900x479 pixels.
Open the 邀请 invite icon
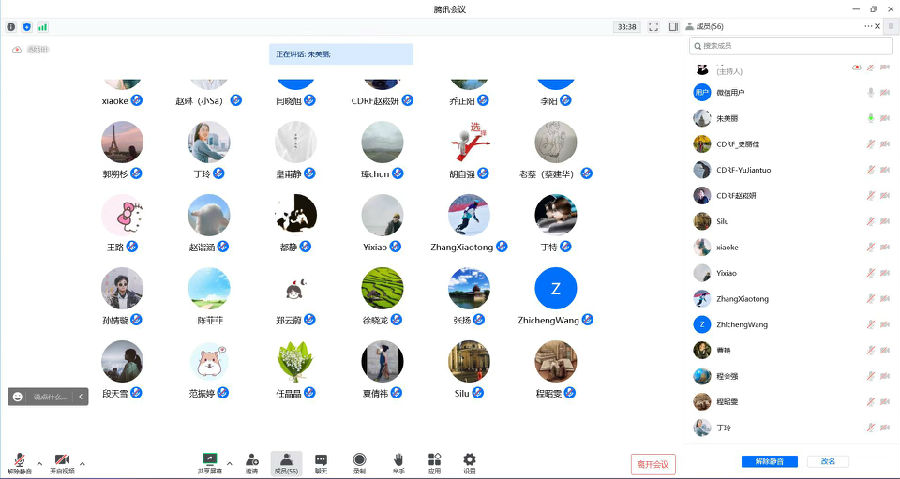click(252, 461)
